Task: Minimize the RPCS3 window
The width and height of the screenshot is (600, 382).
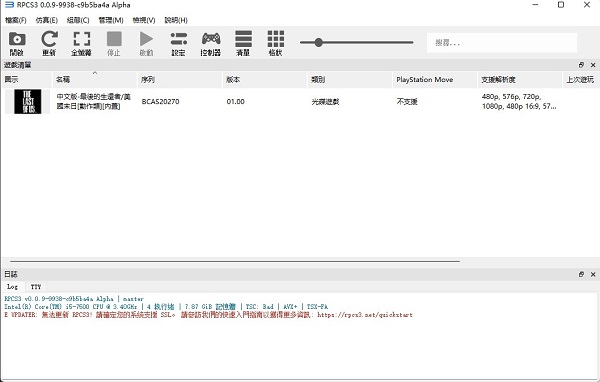Action: coord(535,5)
